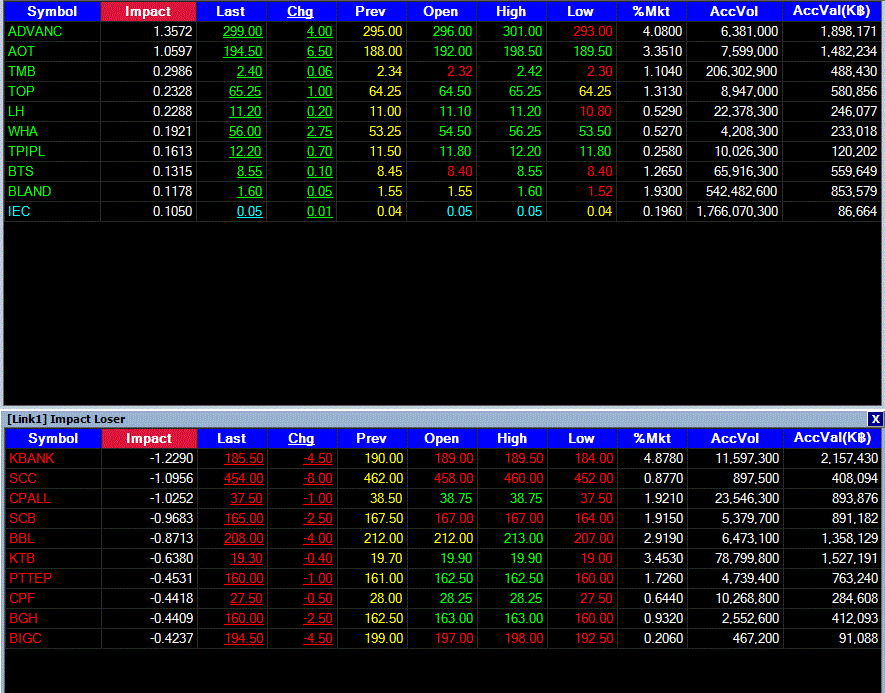885x693 pixels.
Task: Close the Impact Loser panel
Action: pos(875,419)
